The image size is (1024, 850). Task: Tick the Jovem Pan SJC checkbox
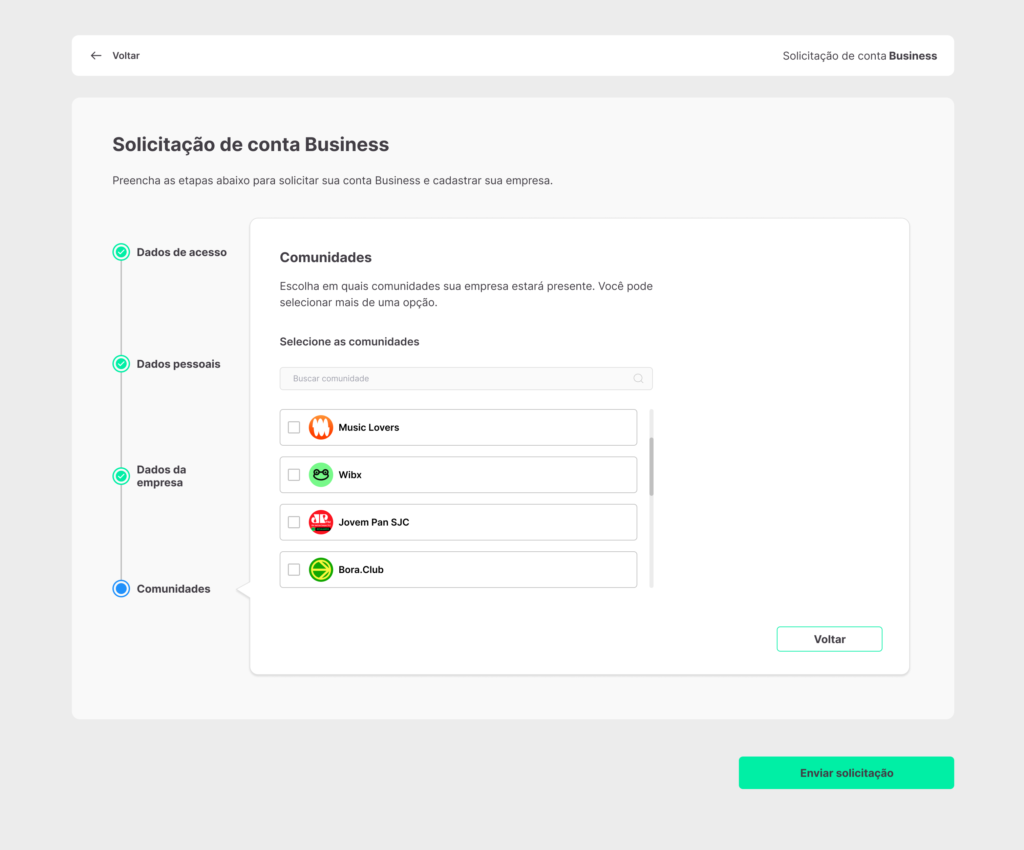pos(294,522)
